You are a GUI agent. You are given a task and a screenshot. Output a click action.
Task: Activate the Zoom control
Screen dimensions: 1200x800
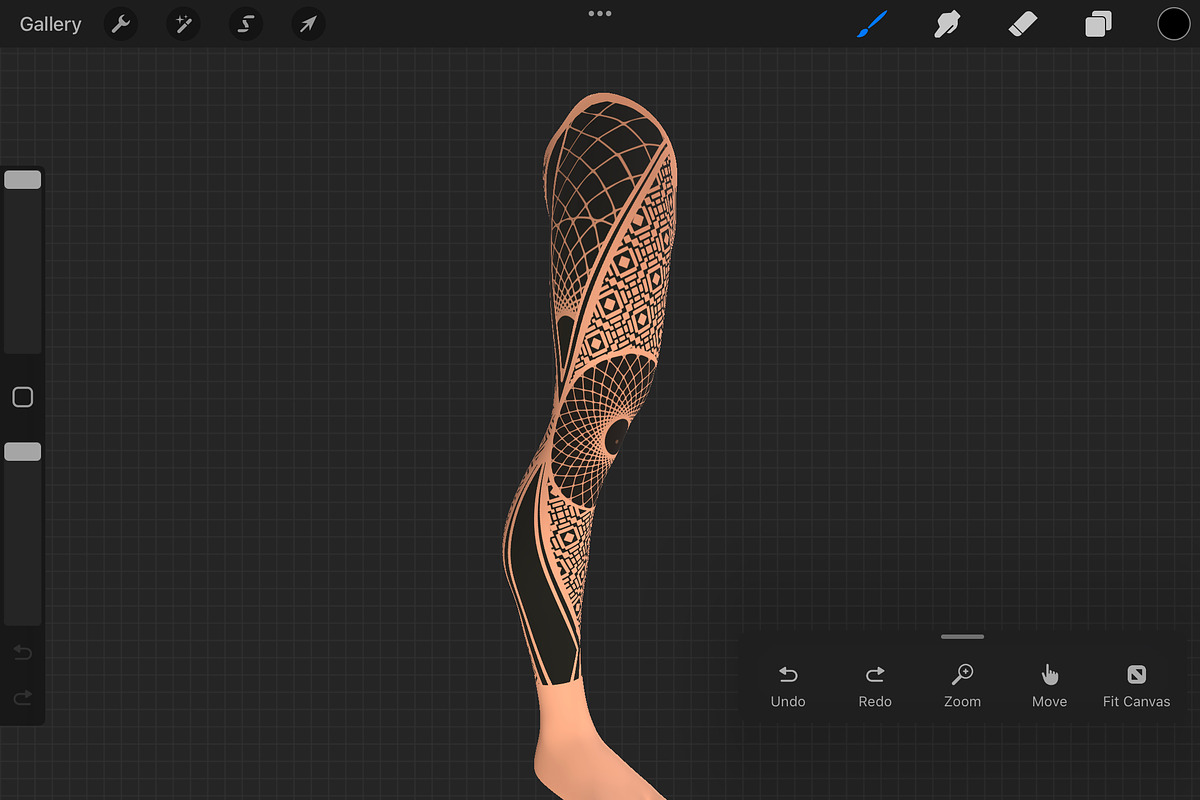point(962,685)
